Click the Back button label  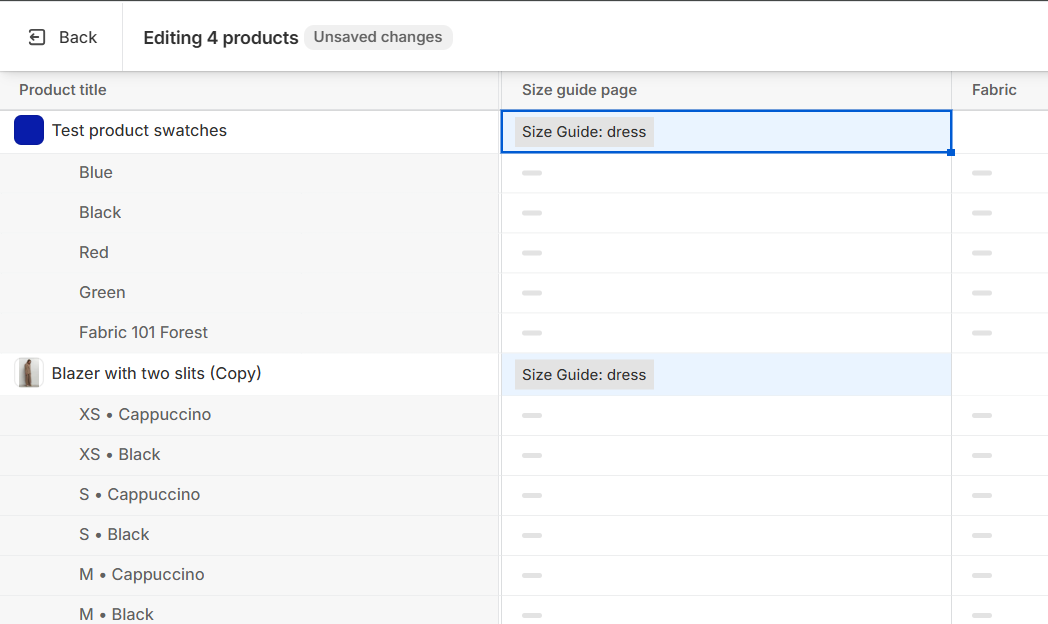pos(77,37)
